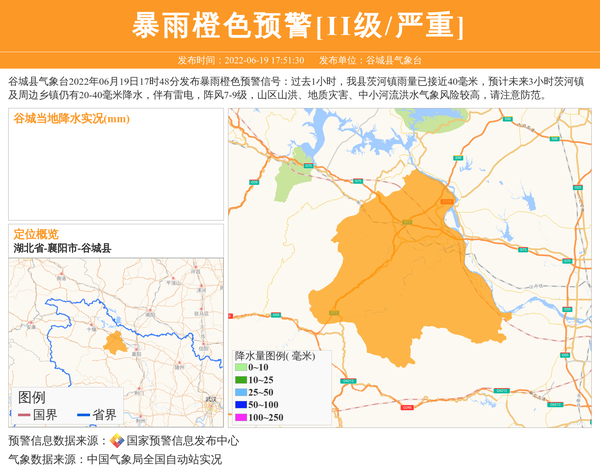This screenshot has width=600, height=471.
Task: Click 湖北省-襄阳市-谷城县 location path text
Action: (x=62, y=248)
